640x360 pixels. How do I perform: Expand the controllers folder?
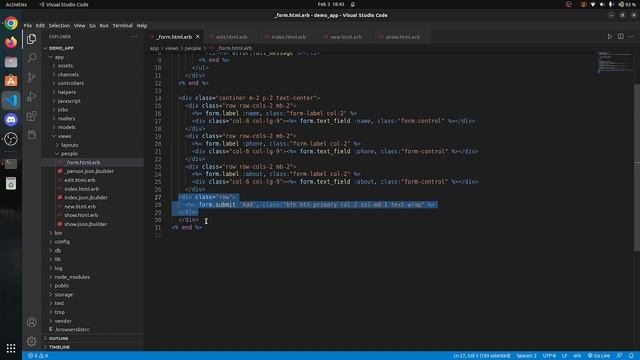pos(71,83)
